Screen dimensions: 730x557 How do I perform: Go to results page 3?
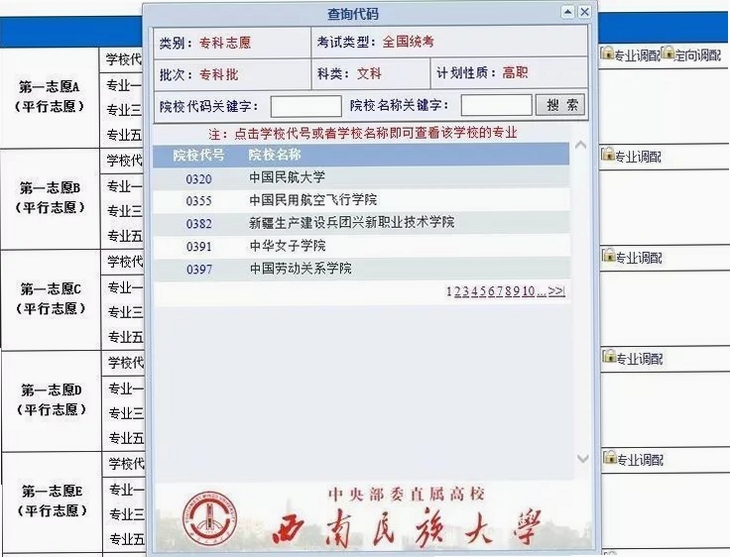click(x=466, y=292)
